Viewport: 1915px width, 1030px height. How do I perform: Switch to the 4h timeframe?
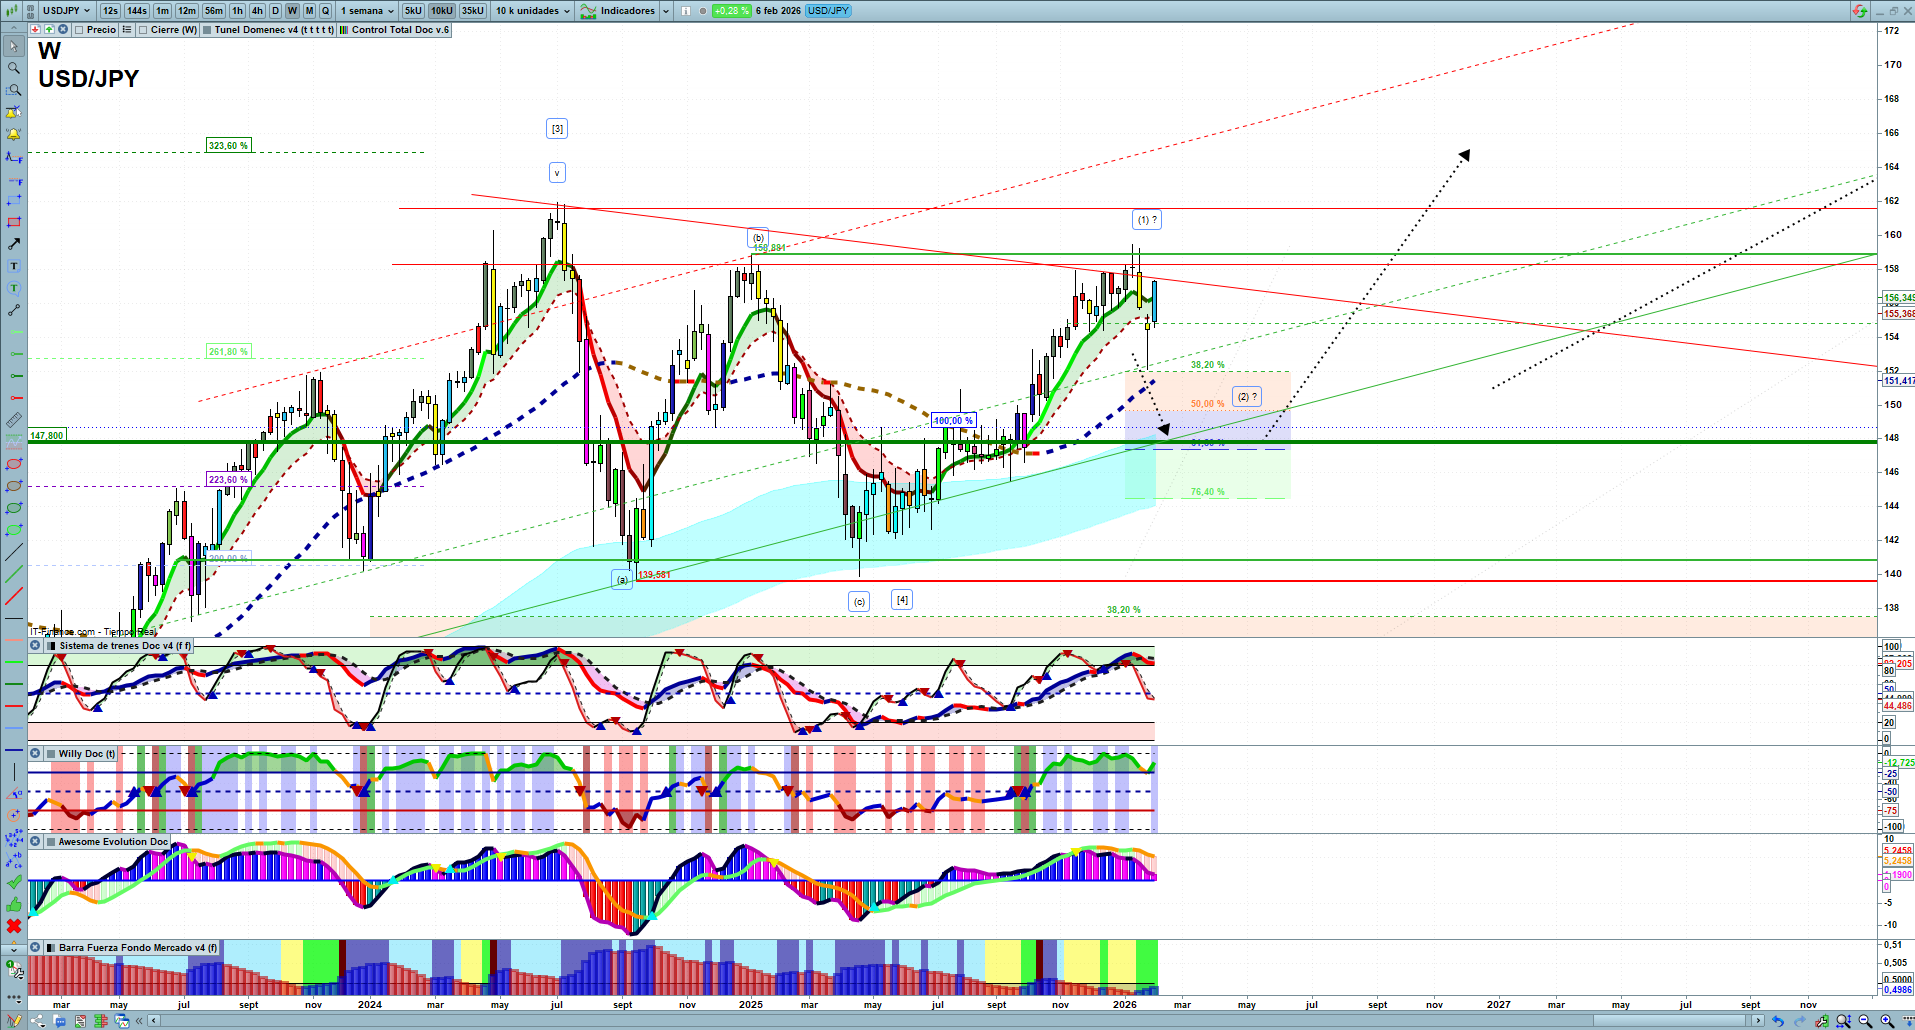tap(257, 11)
